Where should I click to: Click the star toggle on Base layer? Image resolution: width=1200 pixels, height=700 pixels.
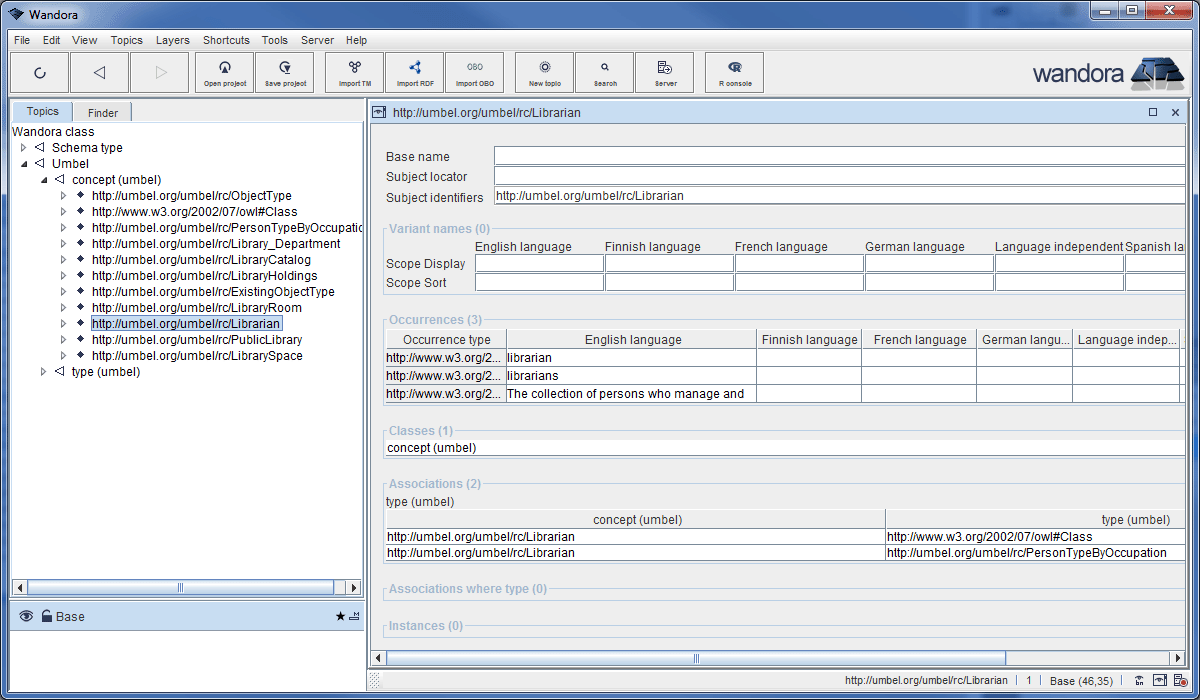tap(340, 616)
